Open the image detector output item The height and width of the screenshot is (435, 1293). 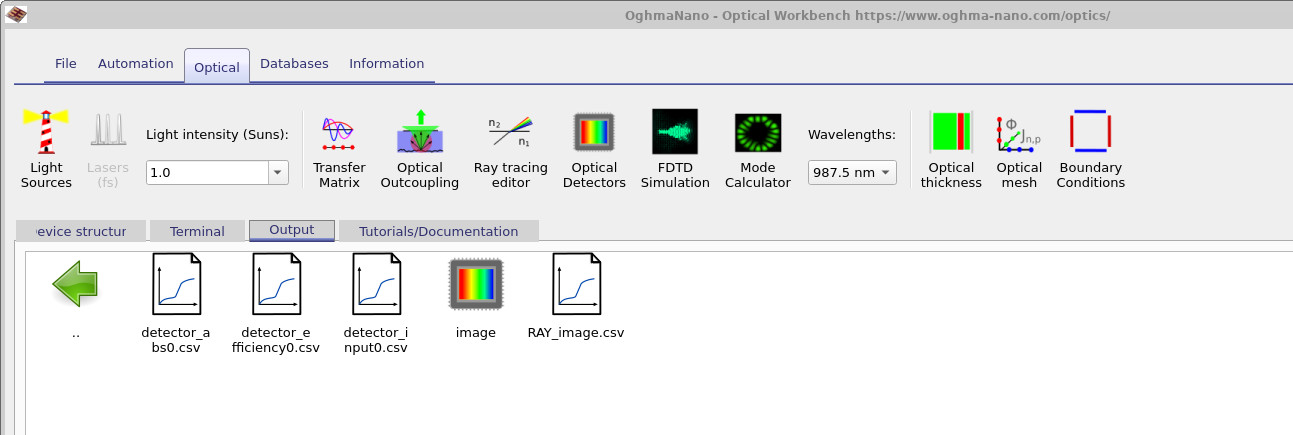click(x=476, y=295)
